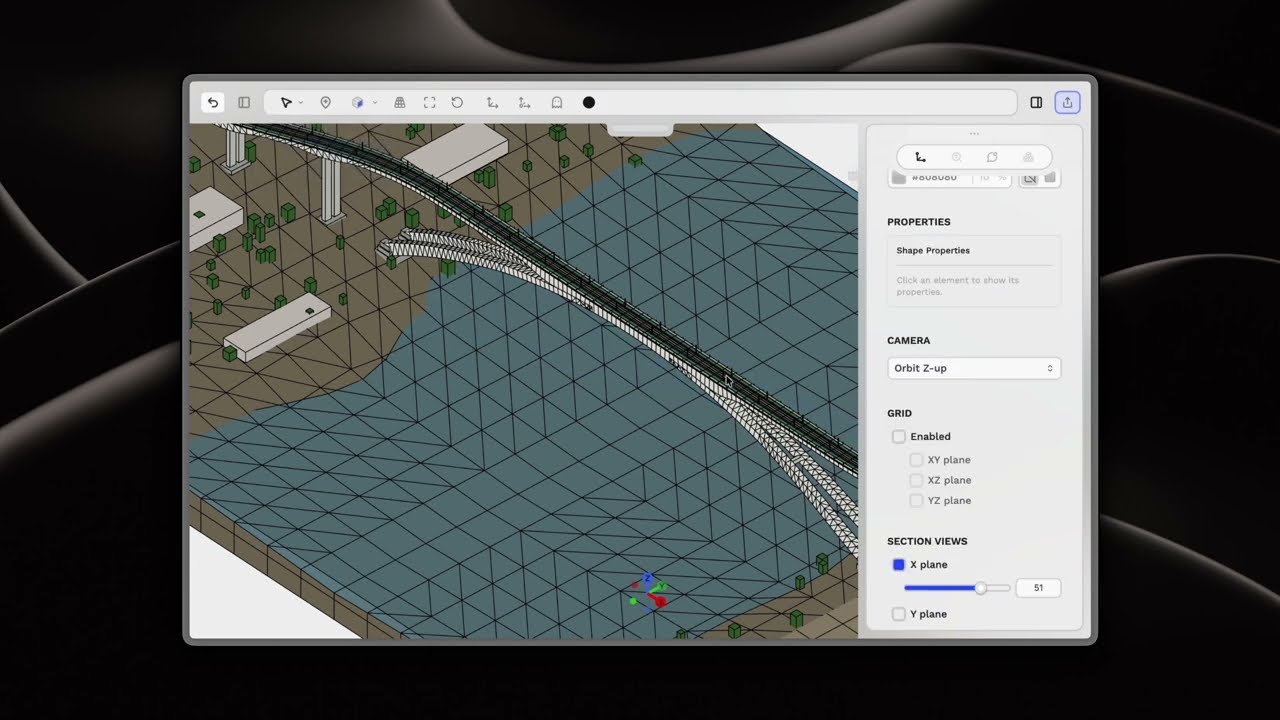This screenshot has height=720, width=1280.
Task: Toggle the right sidebar panel icon
Action: click(x=1036, y=102)
